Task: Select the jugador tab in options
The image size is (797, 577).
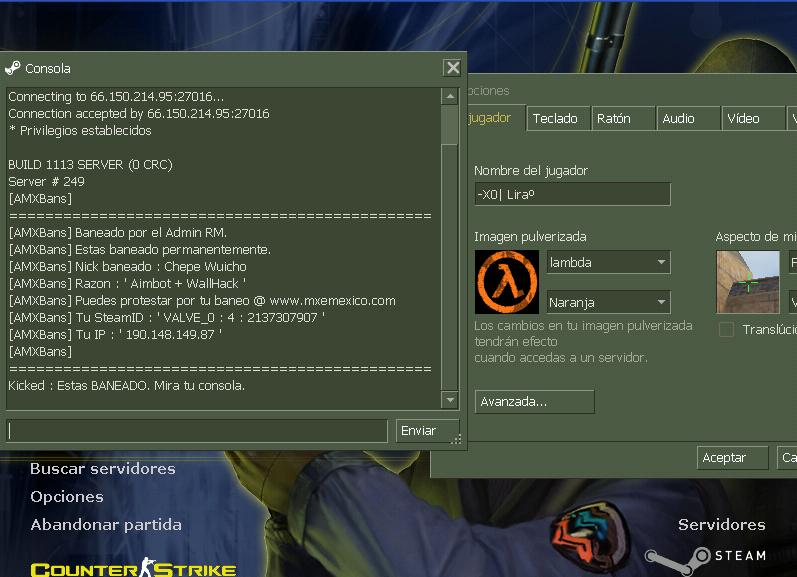Action: [492, 118]
